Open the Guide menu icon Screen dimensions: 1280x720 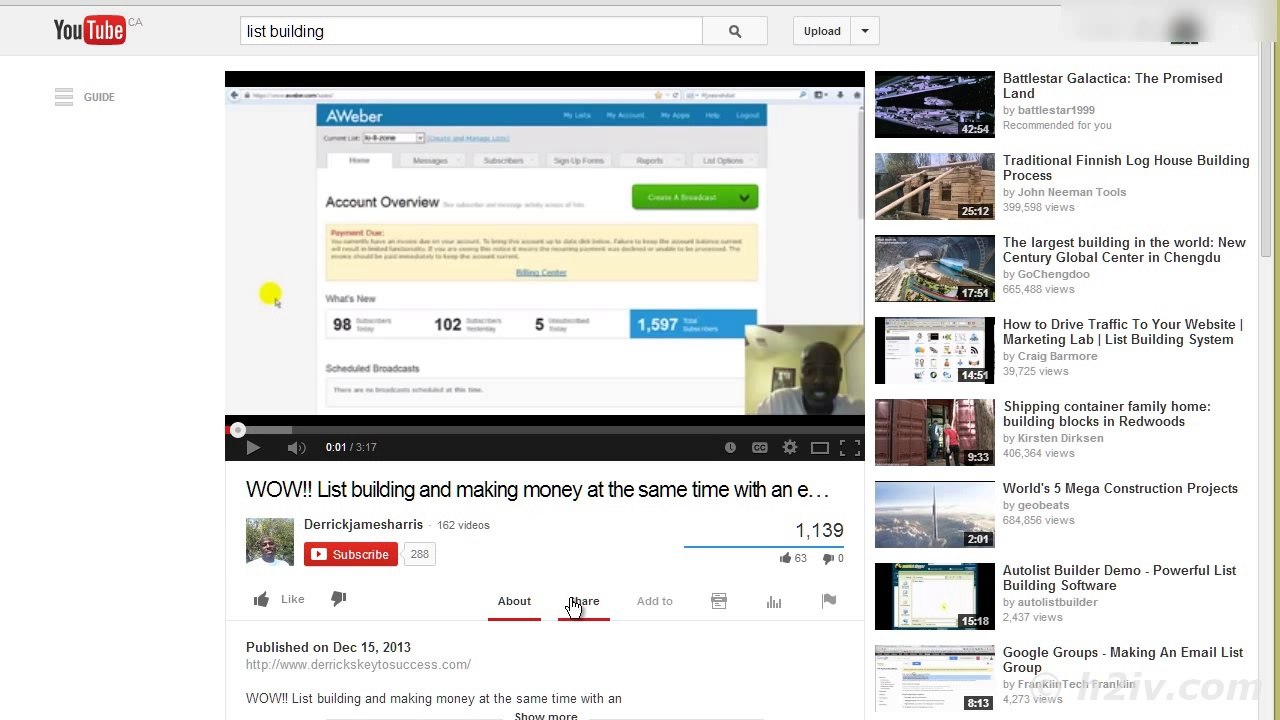pyautogui.click(x=64, y=97)
